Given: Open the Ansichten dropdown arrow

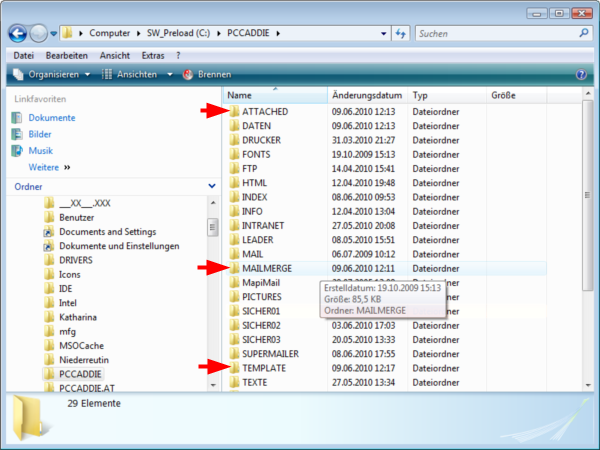Looking at the screenshot, I should [170, 75].
